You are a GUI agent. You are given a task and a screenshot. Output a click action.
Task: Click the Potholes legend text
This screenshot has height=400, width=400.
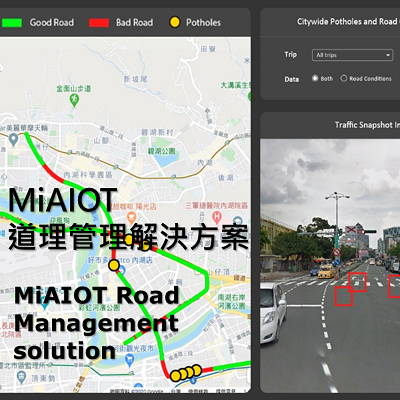pos(203,23)
